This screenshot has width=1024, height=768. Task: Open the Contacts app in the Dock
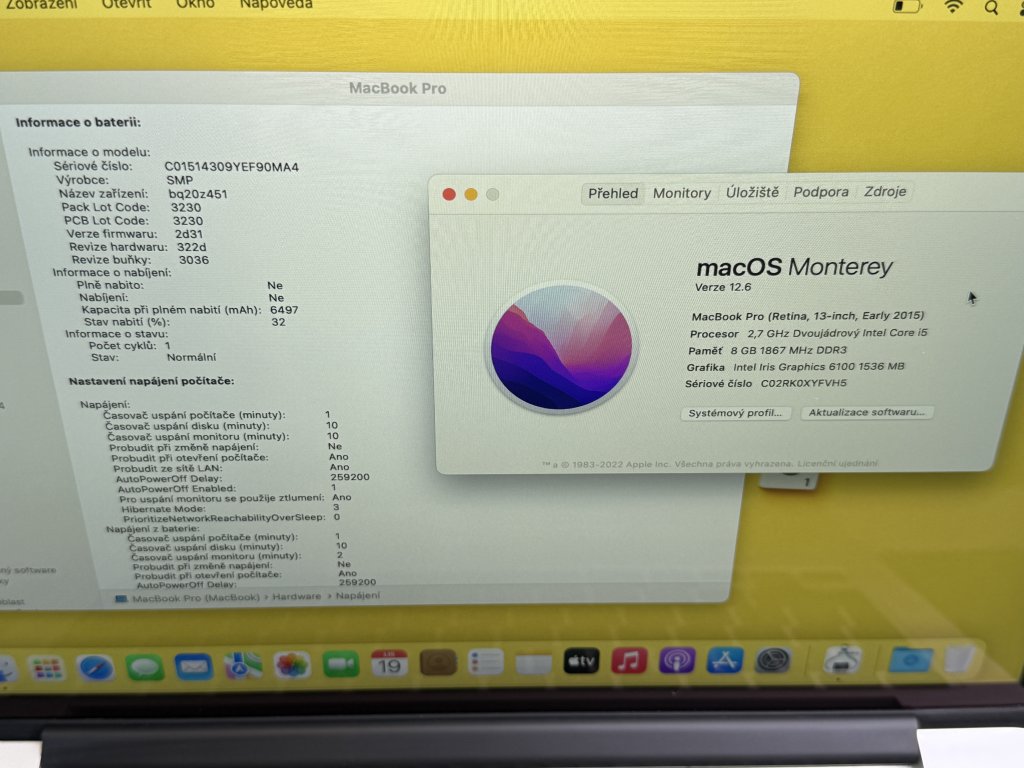tap(438, 663)
